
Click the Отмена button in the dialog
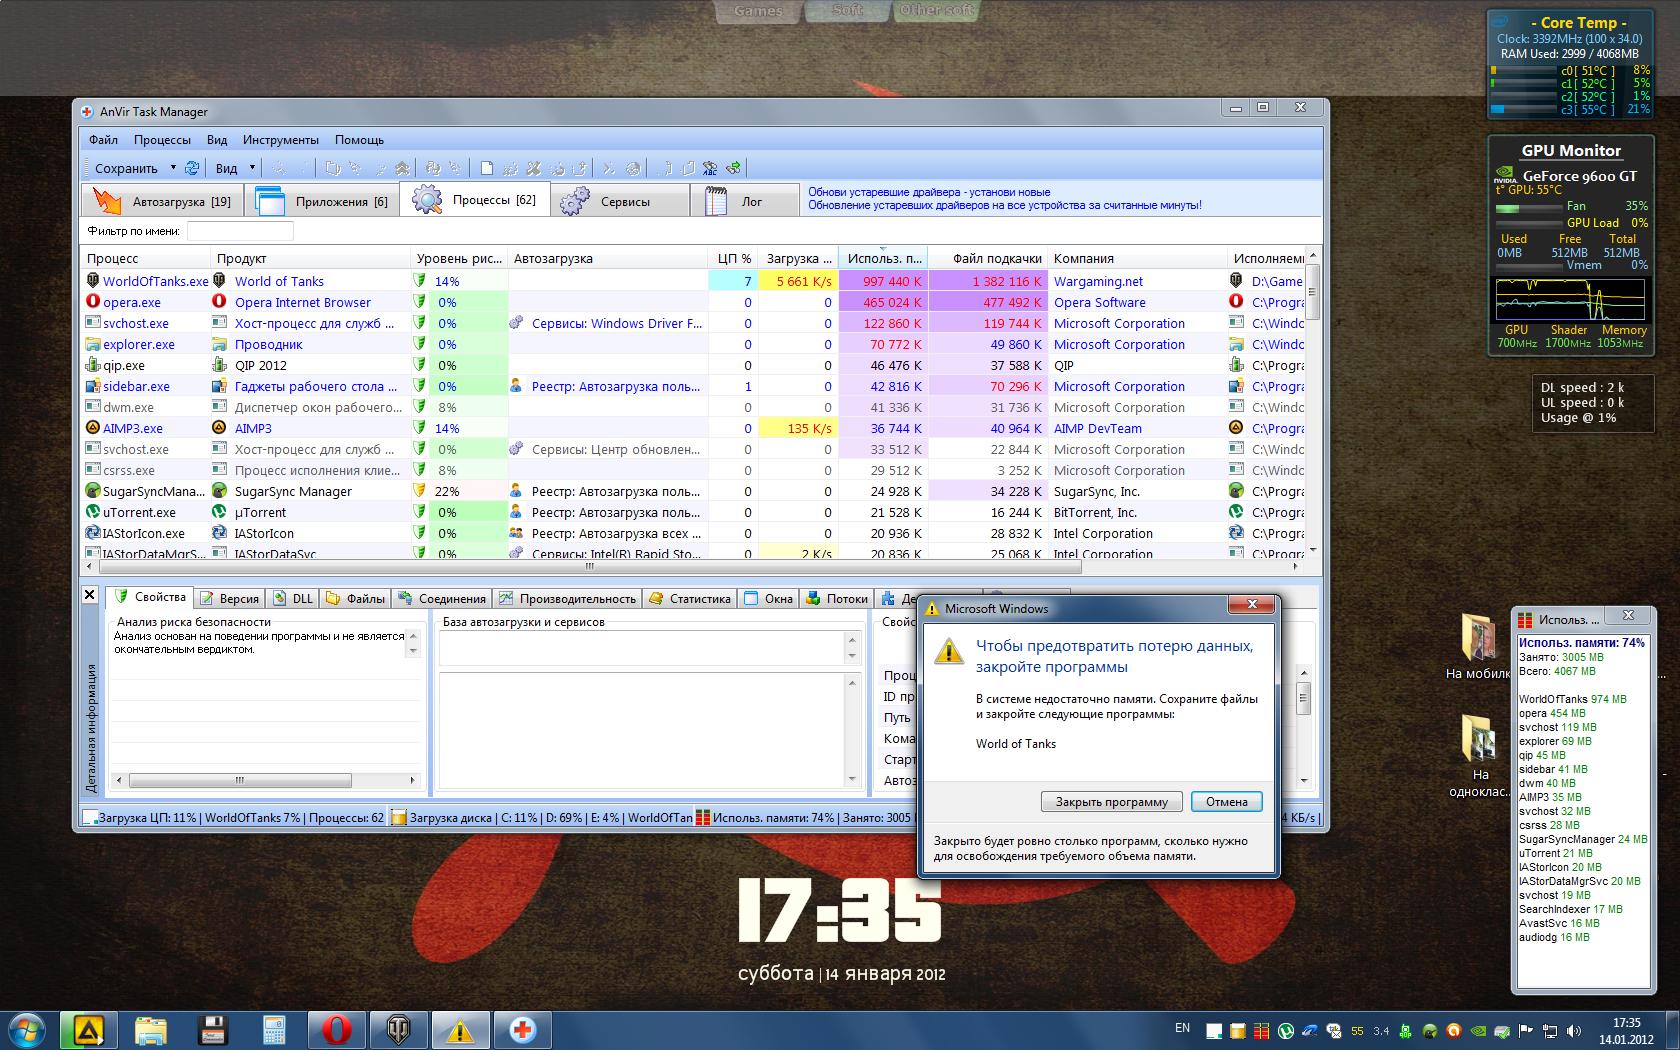pyautogui.click(x=1227, y=801)
